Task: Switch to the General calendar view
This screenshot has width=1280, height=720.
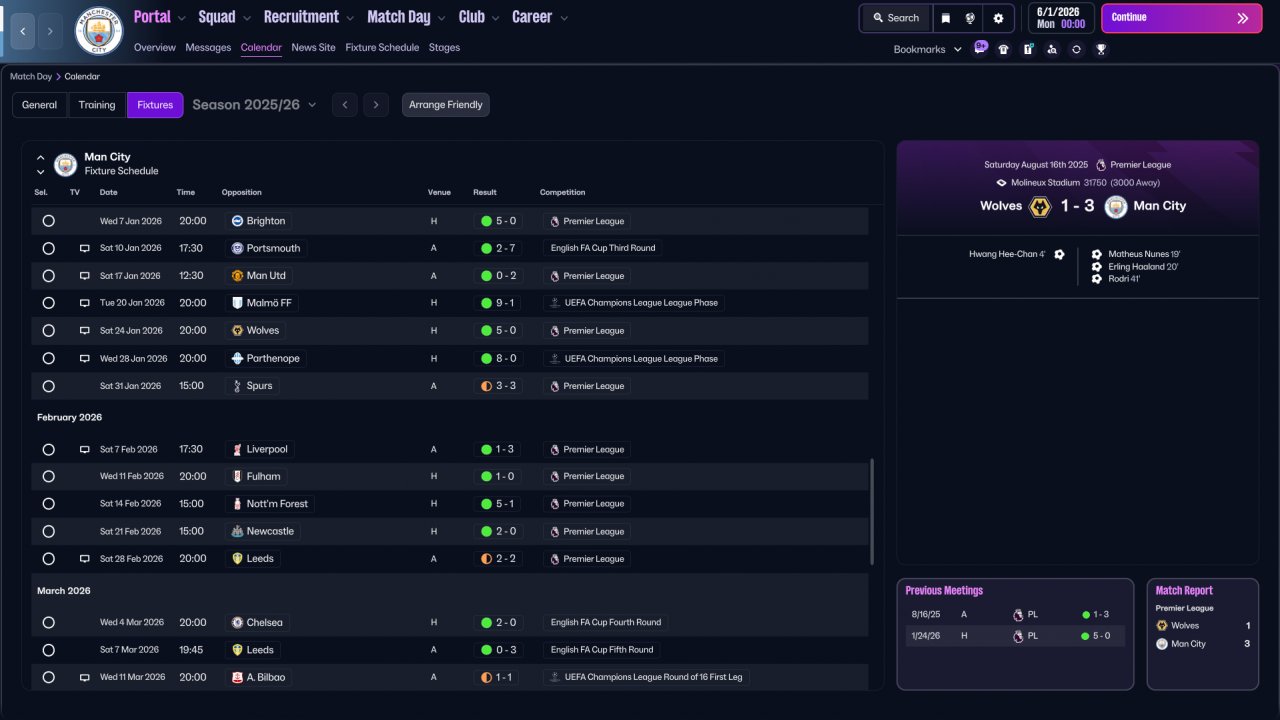Action: 40,105
